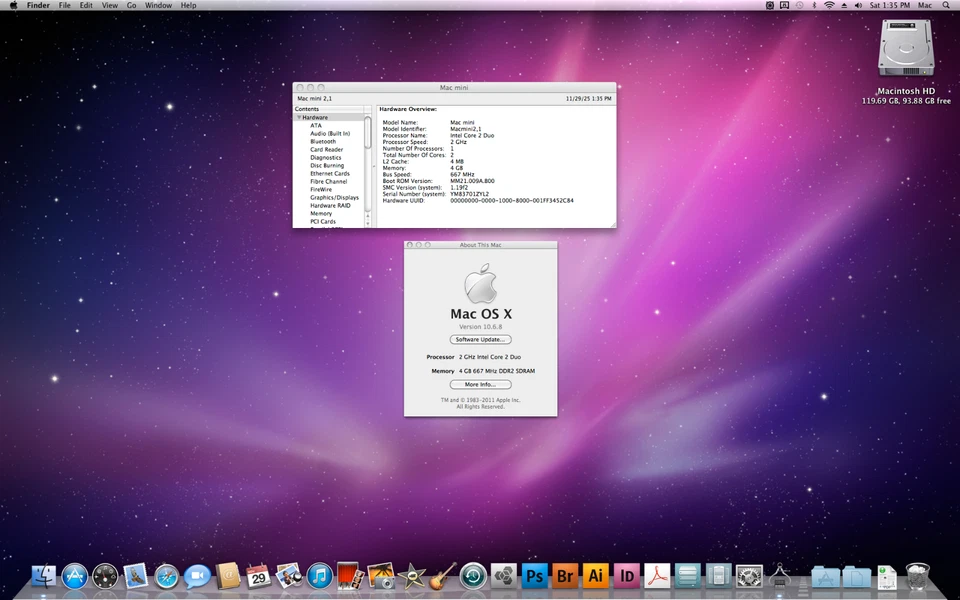Open InDesign from the Dock

[626, 576]
